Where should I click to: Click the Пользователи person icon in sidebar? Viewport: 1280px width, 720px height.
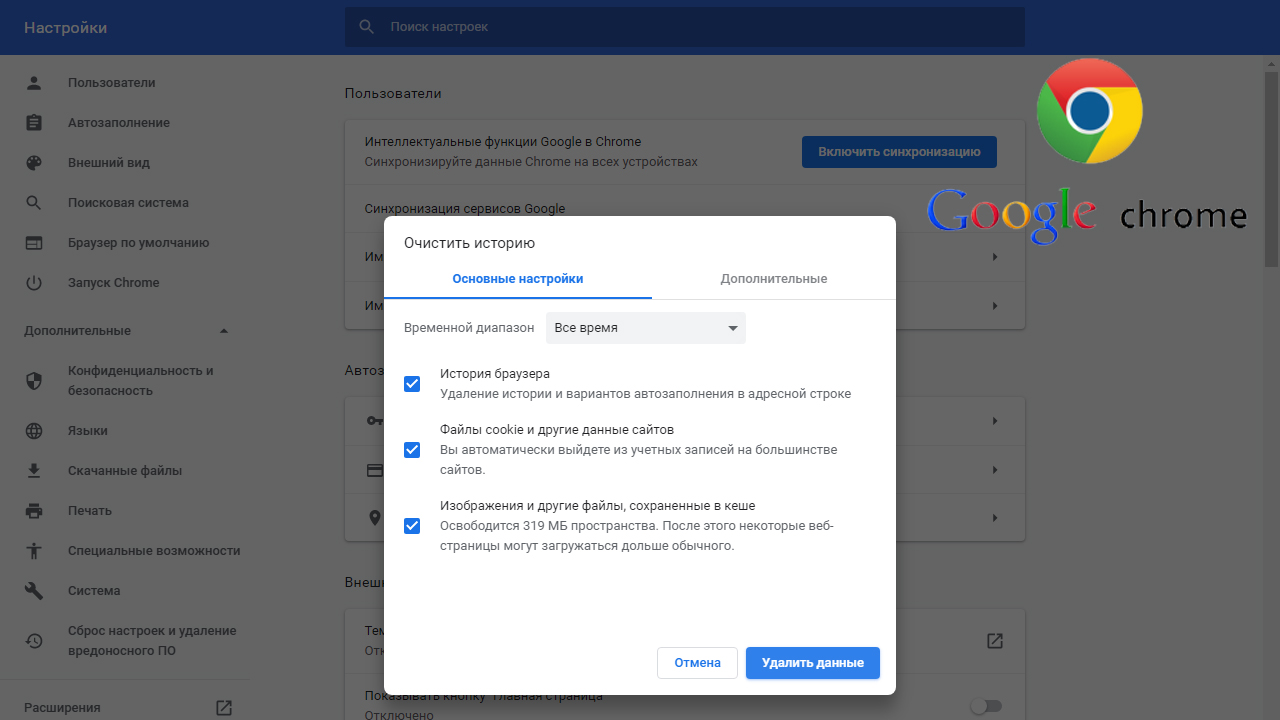click(34, 83)
